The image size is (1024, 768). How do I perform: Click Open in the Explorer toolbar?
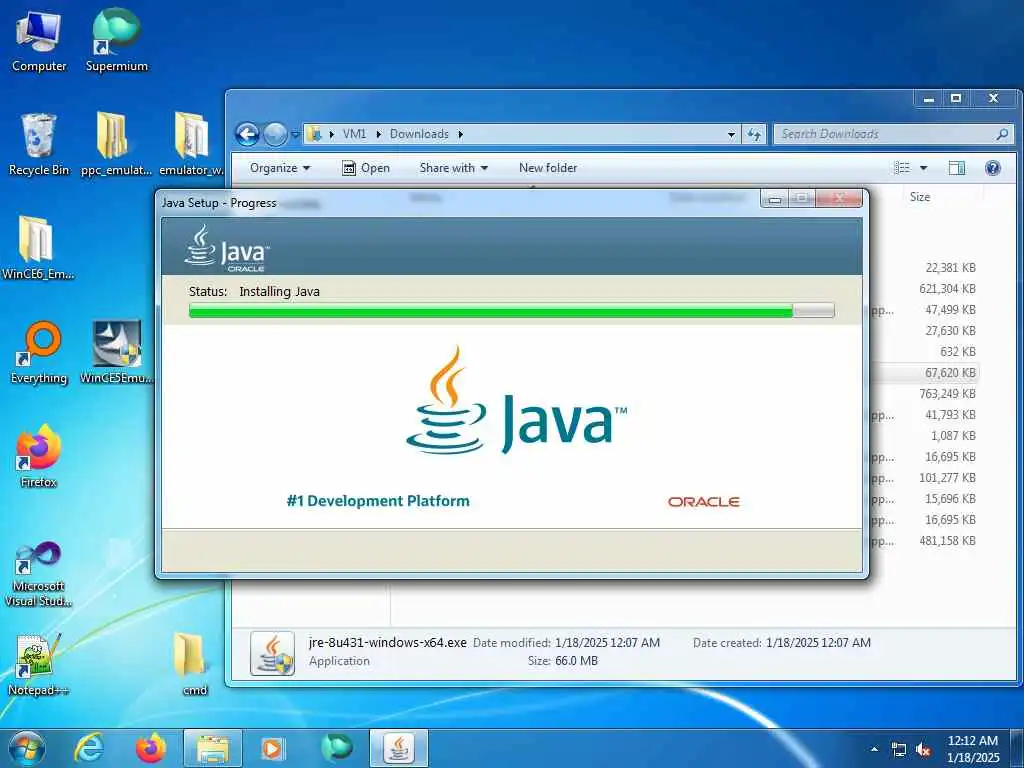(x=366, y=168)
